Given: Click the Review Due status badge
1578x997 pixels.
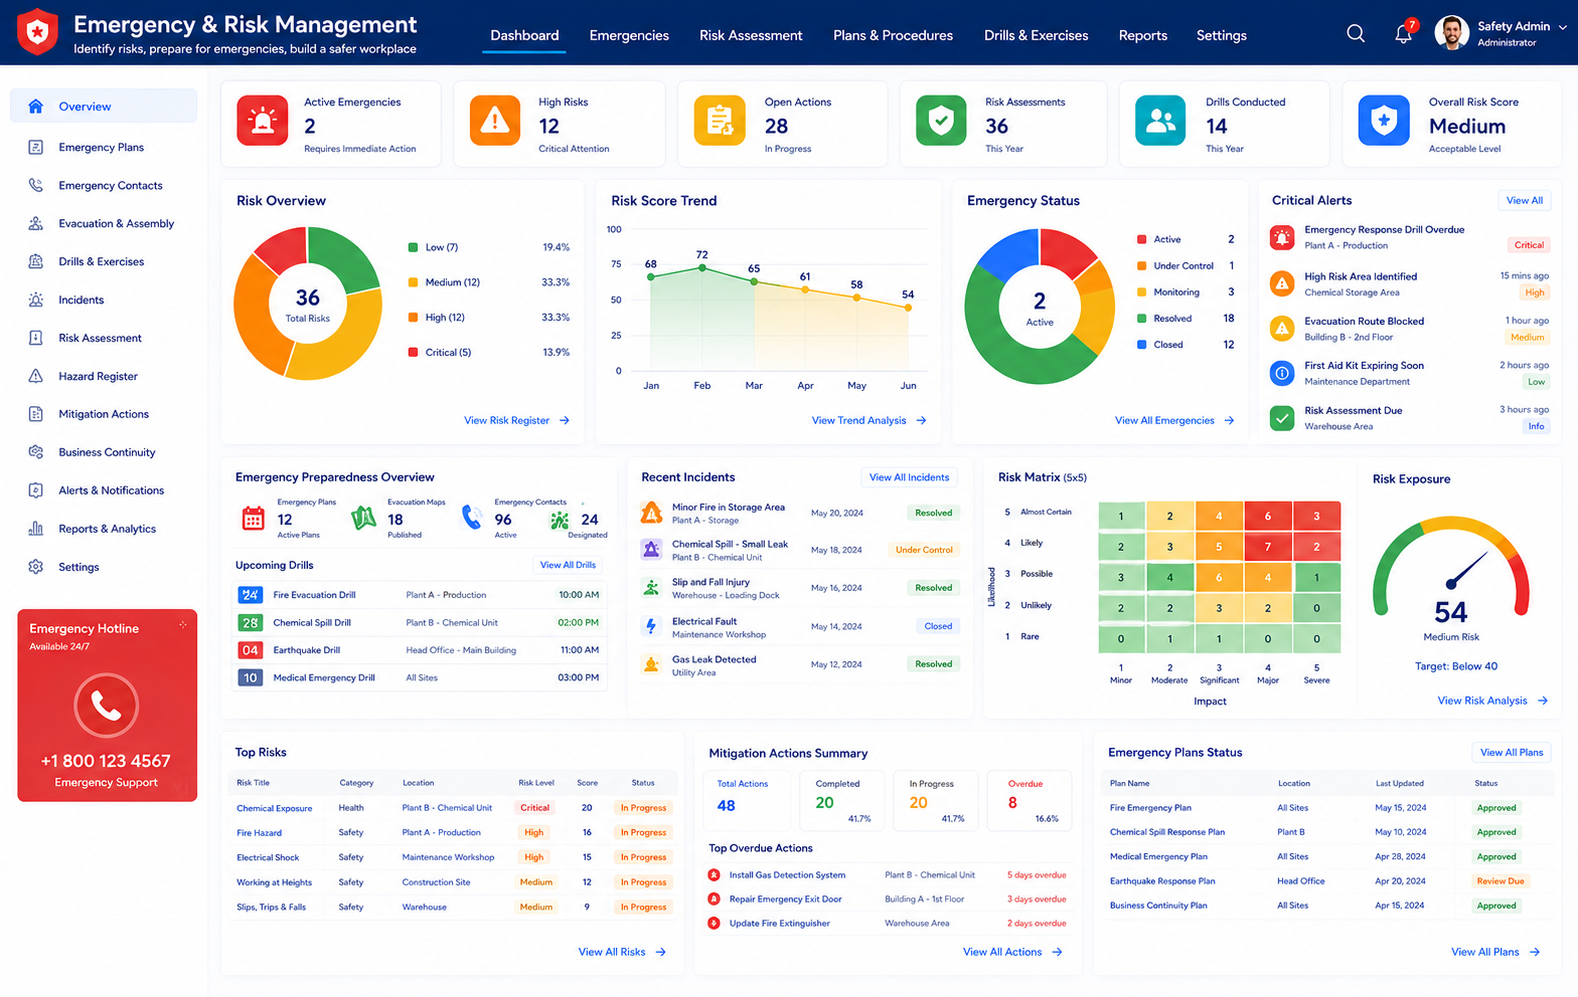Looking at the screenshot, I should (x=1500, y=881).
